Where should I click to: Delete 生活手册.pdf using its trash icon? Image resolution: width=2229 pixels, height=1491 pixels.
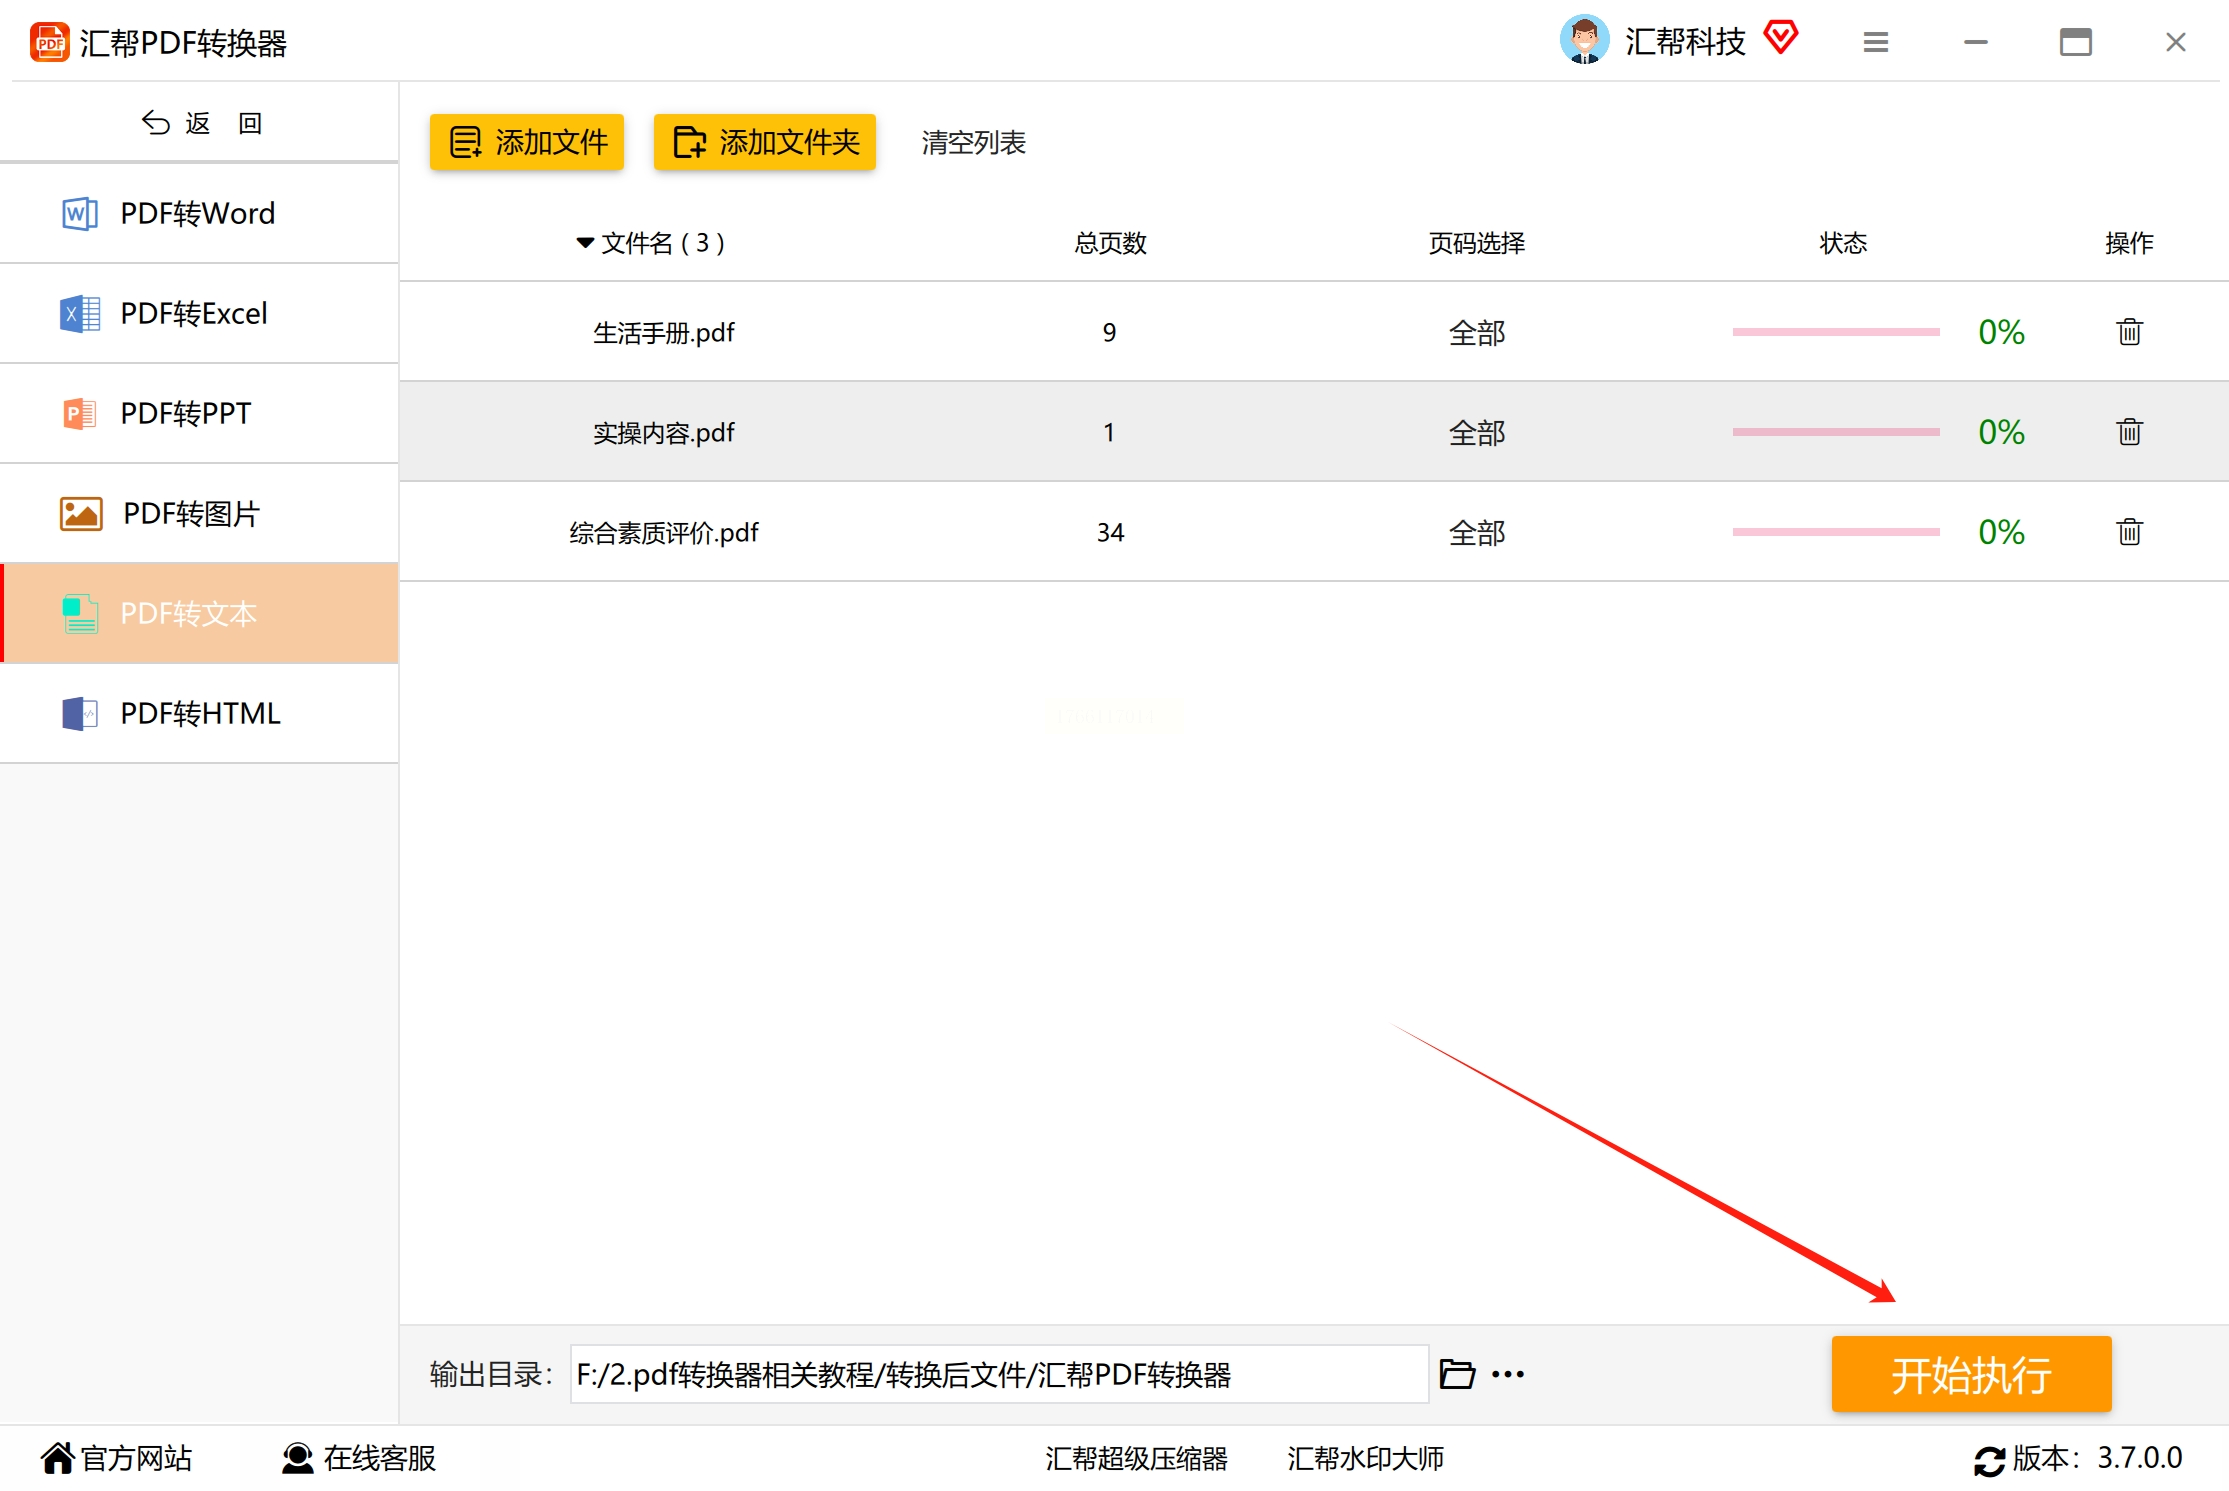[x=2129, y=332]
